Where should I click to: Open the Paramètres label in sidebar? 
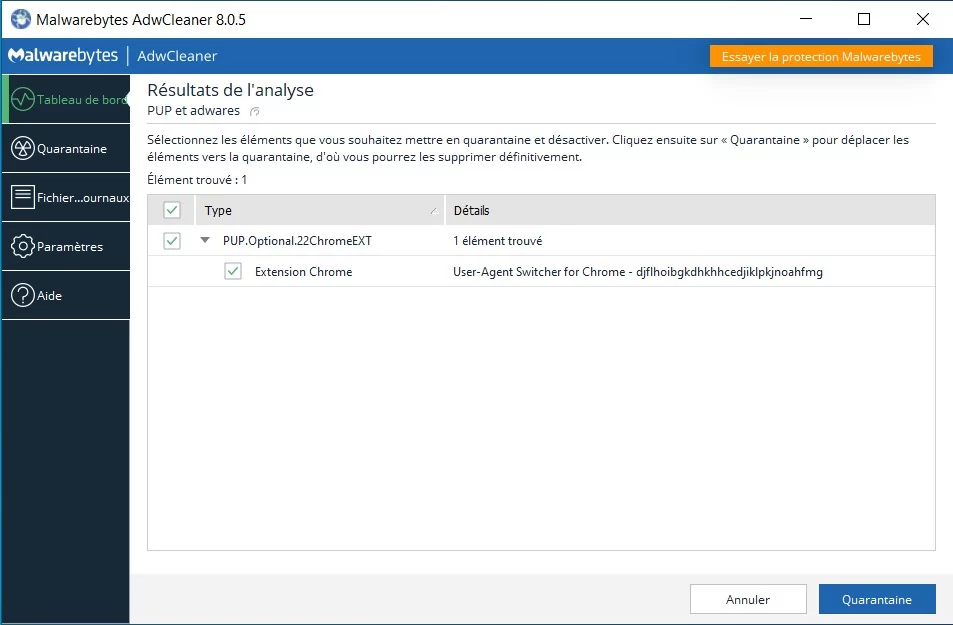pyautogui.click(x=70, y=247)
